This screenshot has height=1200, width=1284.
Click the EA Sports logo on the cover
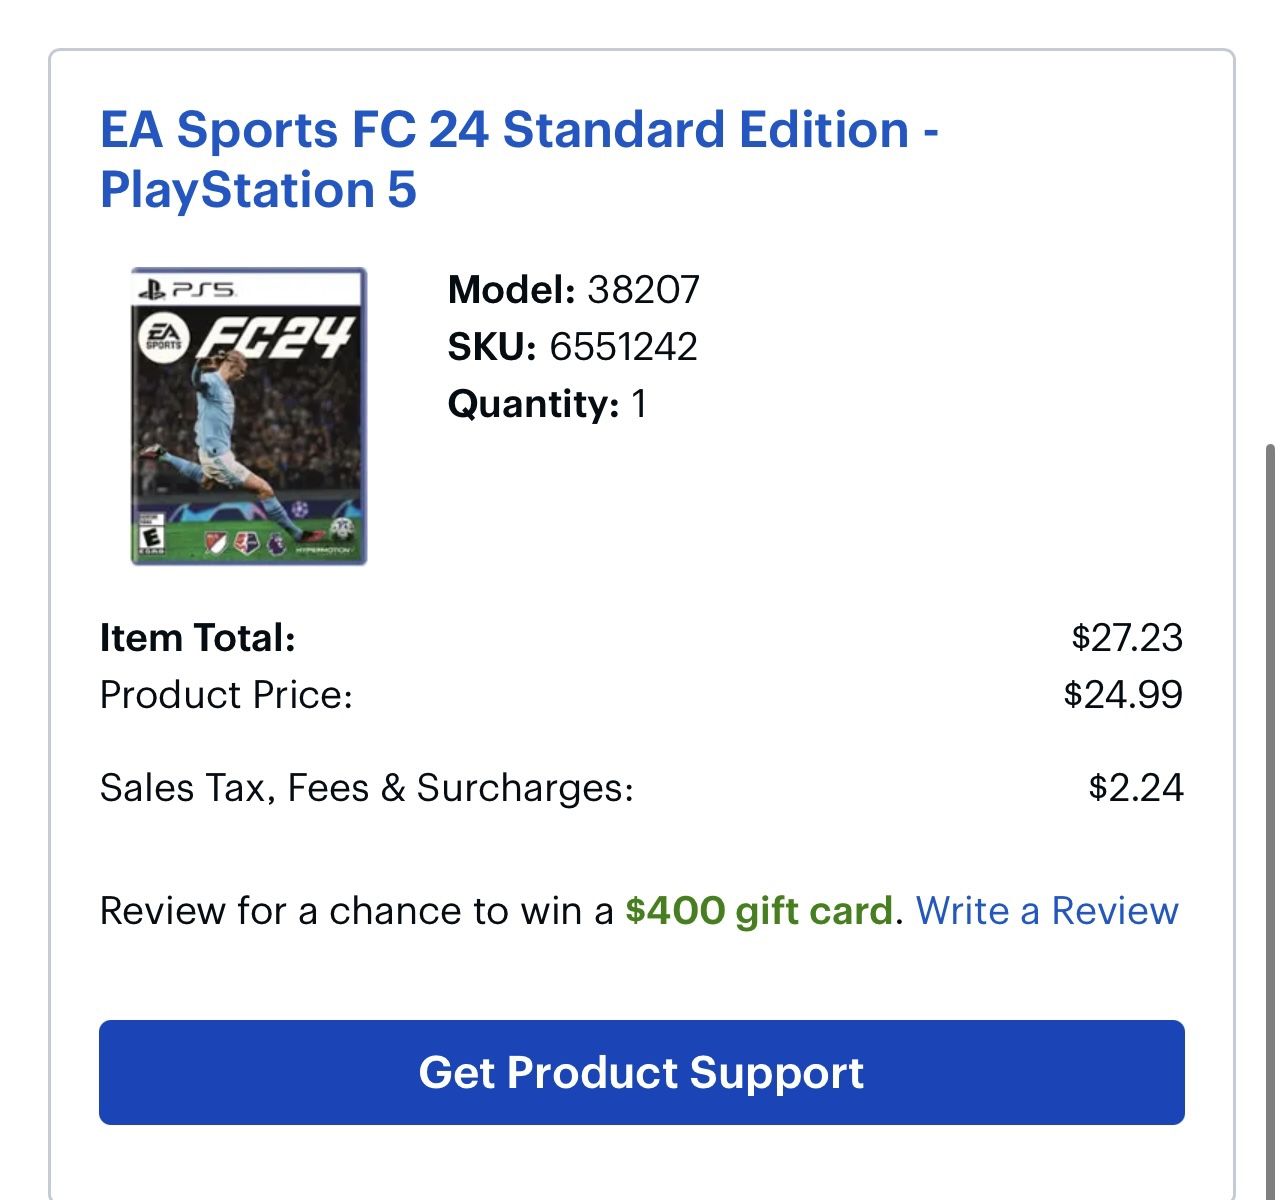coord(164,337)
